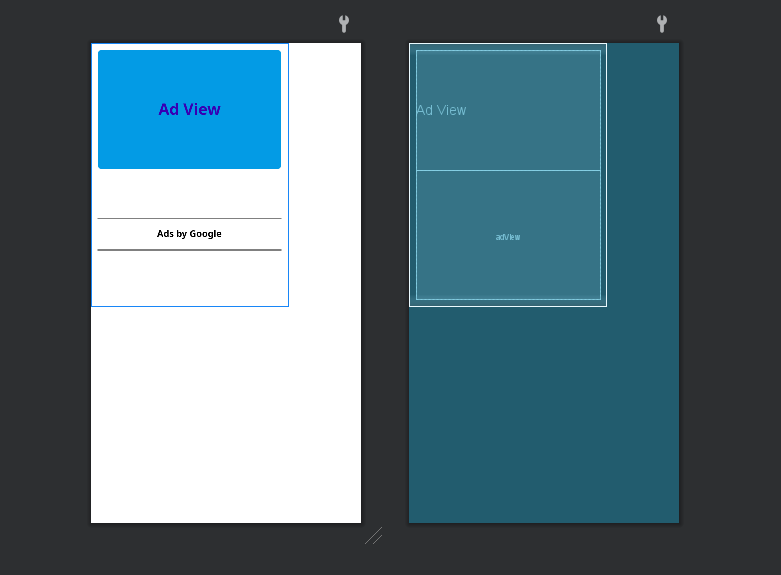
Task: Select the 'Ad View' text in blueprint
Action: [441, 110]
